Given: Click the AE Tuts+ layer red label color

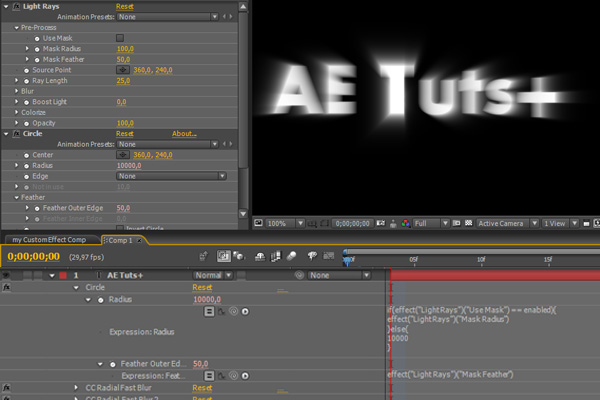Looking at the screenshot, I should point(63,275).
